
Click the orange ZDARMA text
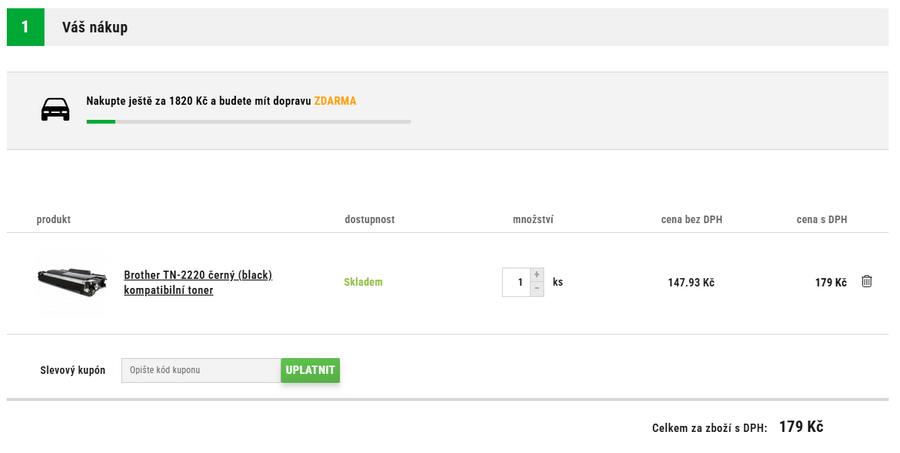(335, 101)
